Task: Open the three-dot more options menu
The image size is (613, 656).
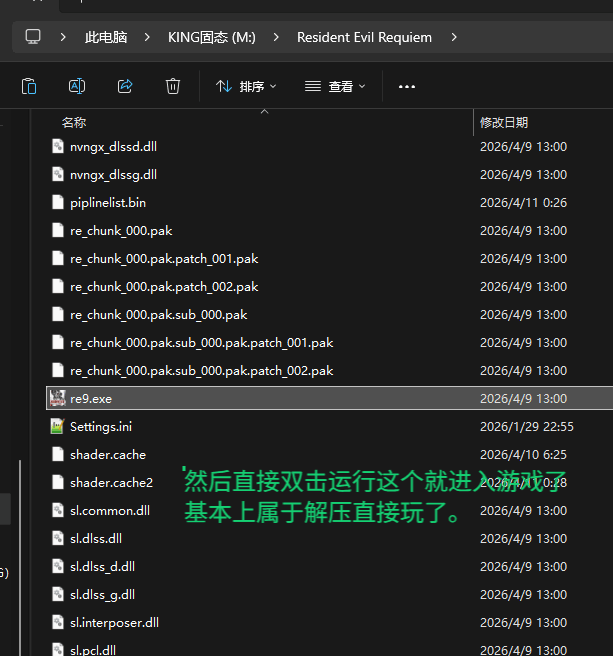Action: click(406, 87)
